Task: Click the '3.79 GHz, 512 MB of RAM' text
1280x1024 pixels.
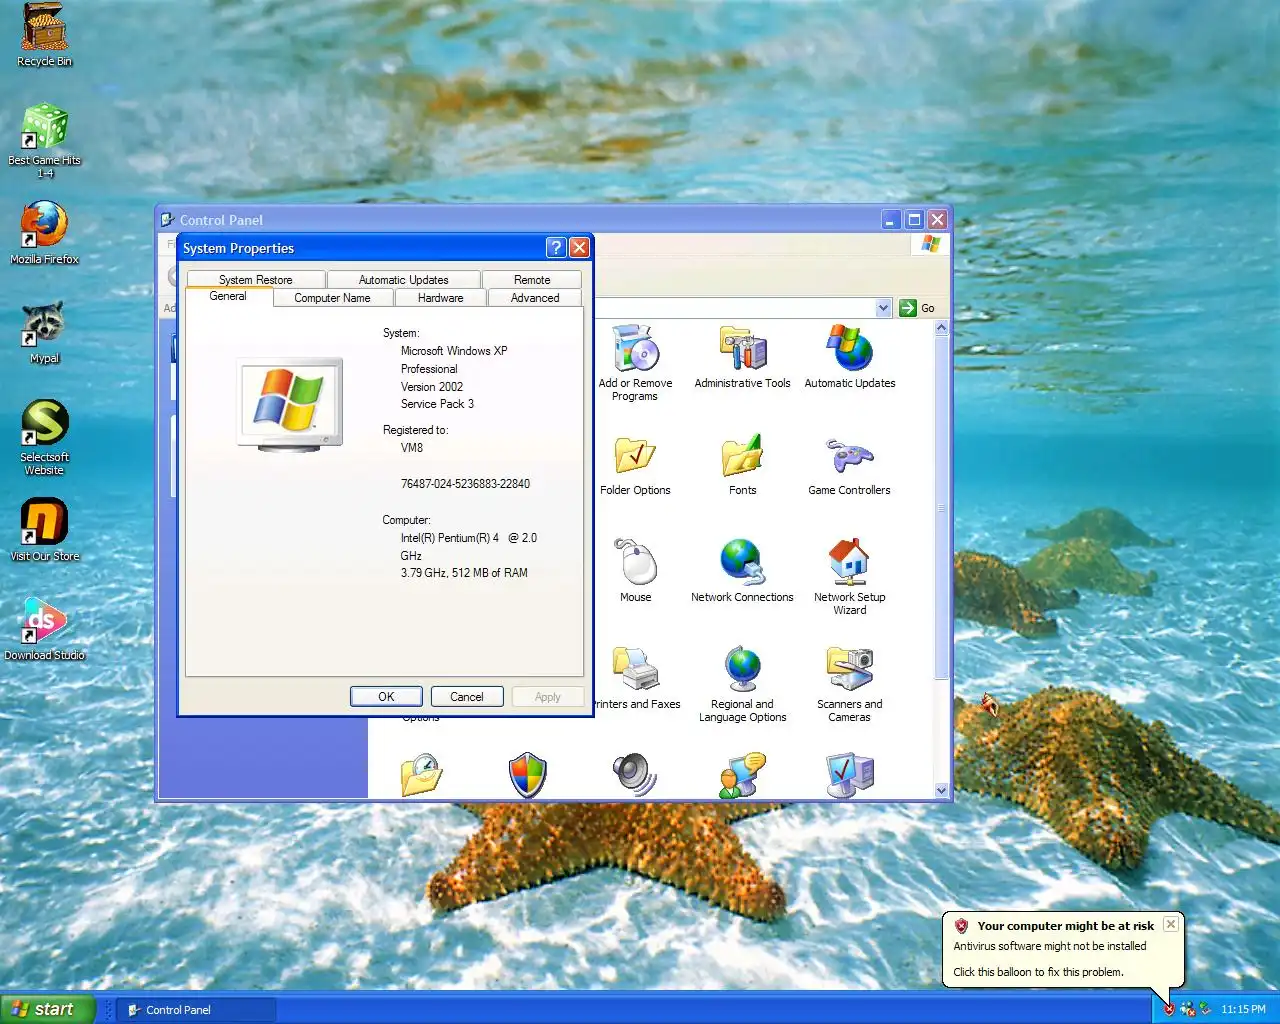Action: 464,573
